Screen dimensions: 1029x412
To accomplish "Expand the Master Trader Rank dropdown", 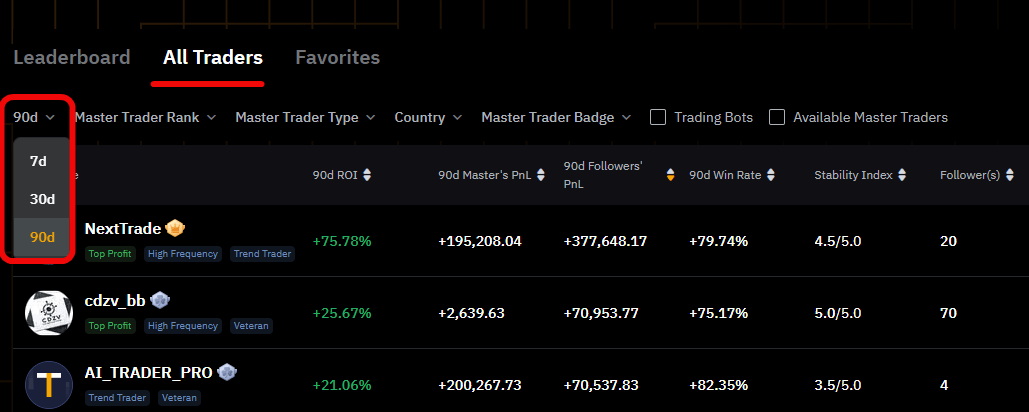I will pyautogui.click(x=145, y=117).
